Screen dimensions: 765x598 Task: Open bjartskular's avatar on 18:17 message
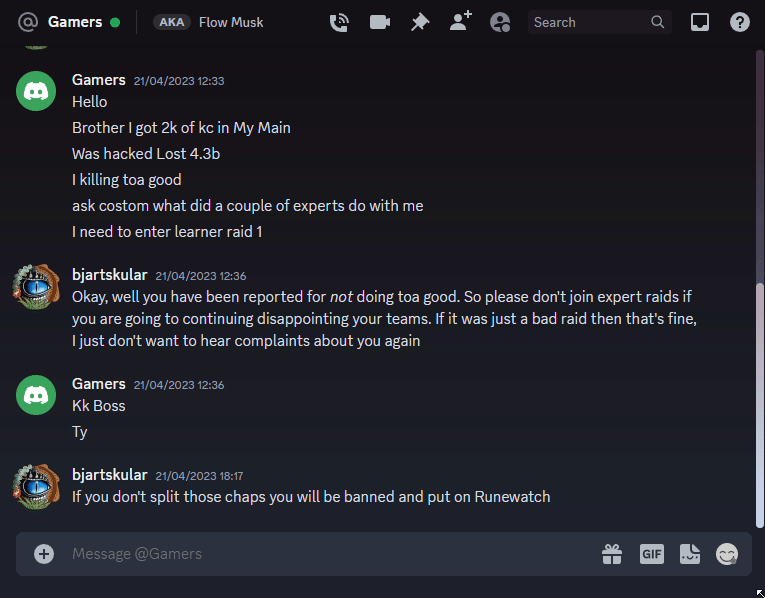[x=36, y=486]
